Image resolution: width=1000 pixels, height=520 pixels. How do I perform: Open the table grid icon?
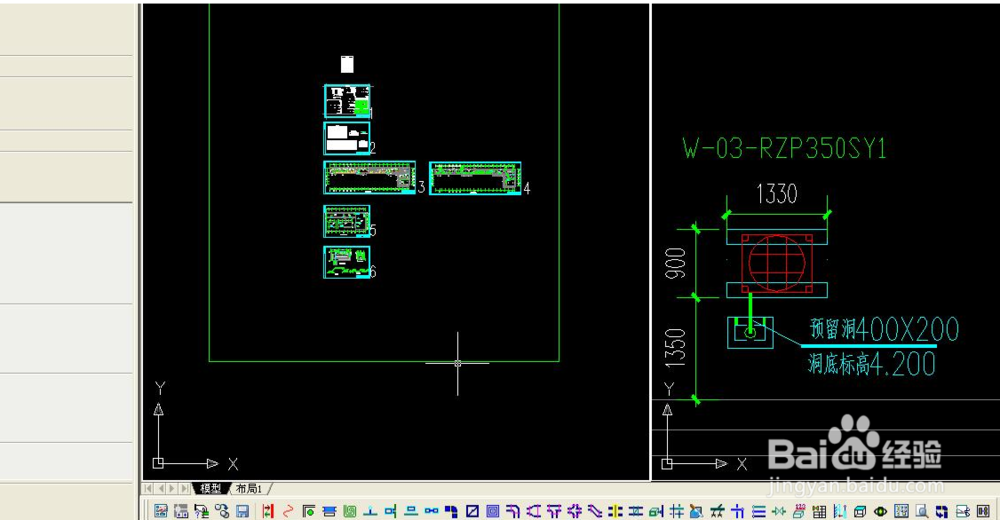820,511
